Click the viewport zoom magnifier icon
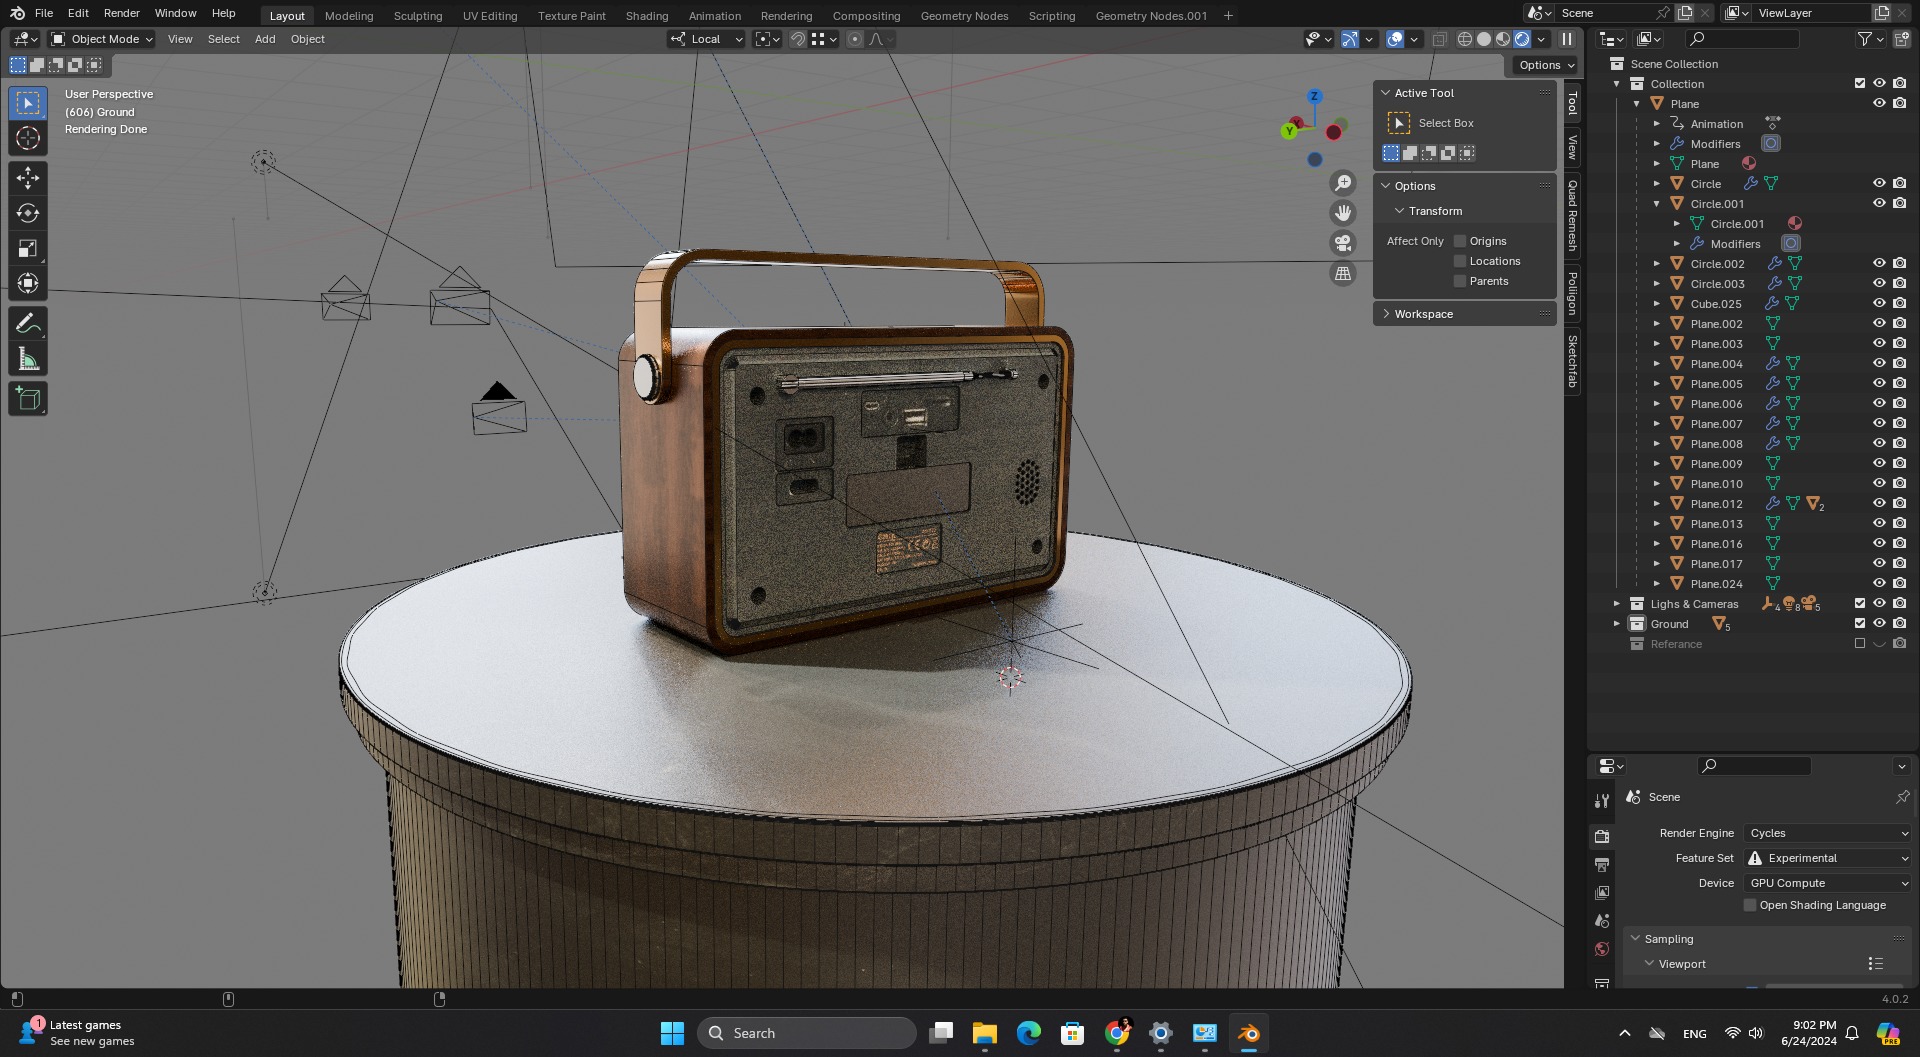The image size is (1920, 1057). tap(1343, 183)
